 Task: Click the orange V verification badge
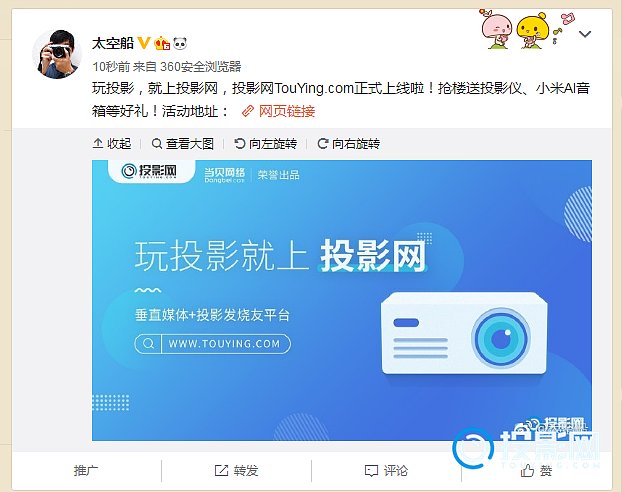click(x=144, y=43)
